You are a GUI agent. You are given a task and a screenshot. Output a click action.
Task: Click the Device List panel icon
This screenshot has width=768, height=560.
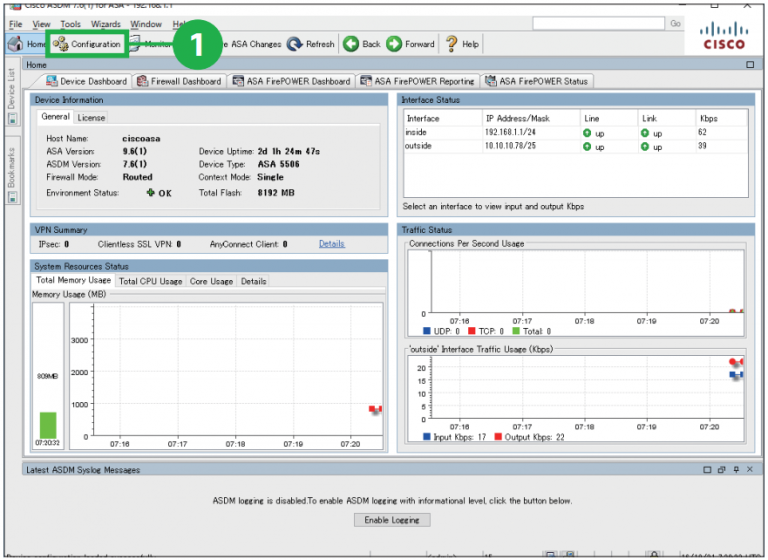[12, 119]
